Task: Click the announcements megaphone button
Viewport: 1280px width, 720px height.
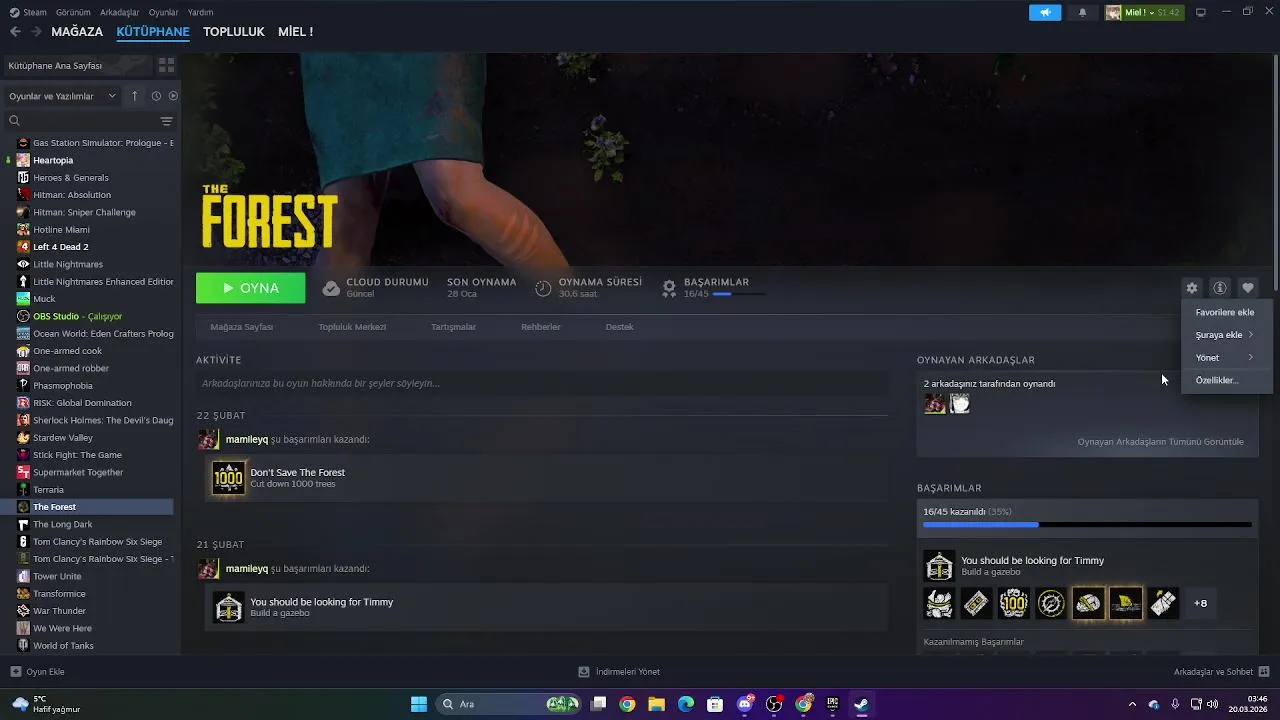Action: [x=1045, y=12]
